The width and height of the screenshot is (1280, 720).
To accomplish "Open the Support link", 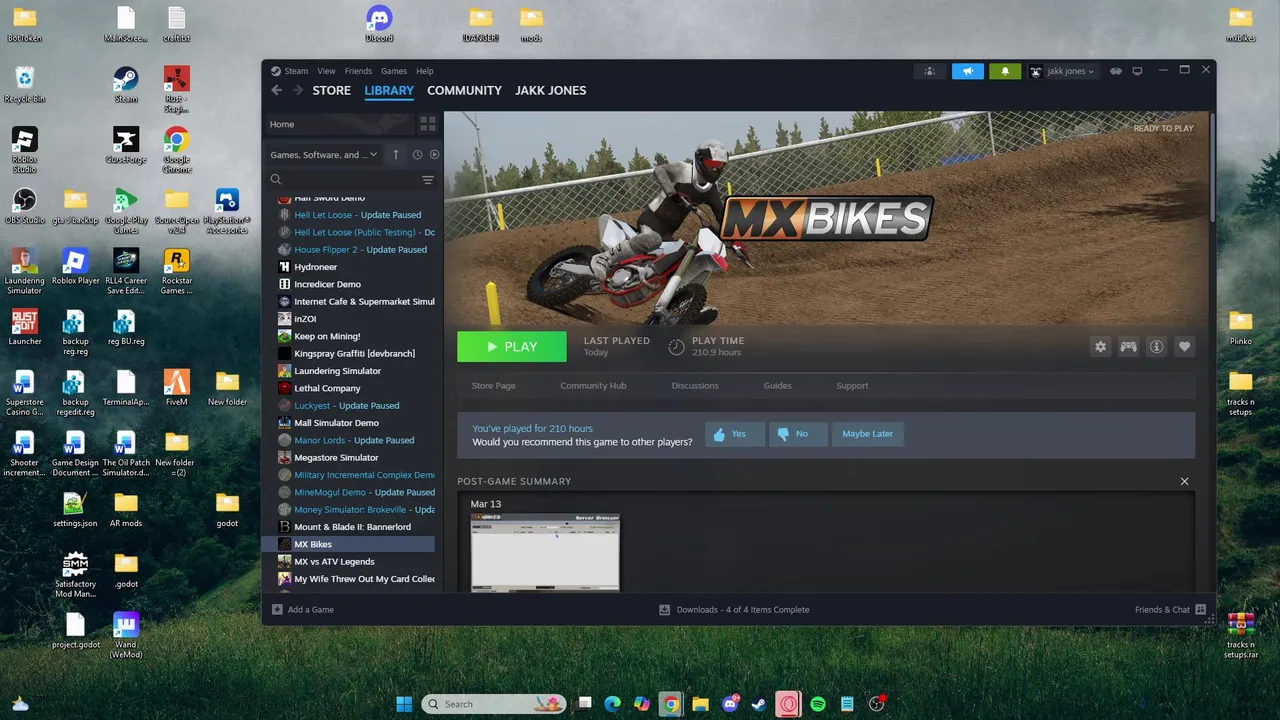I will pos(852,386).
